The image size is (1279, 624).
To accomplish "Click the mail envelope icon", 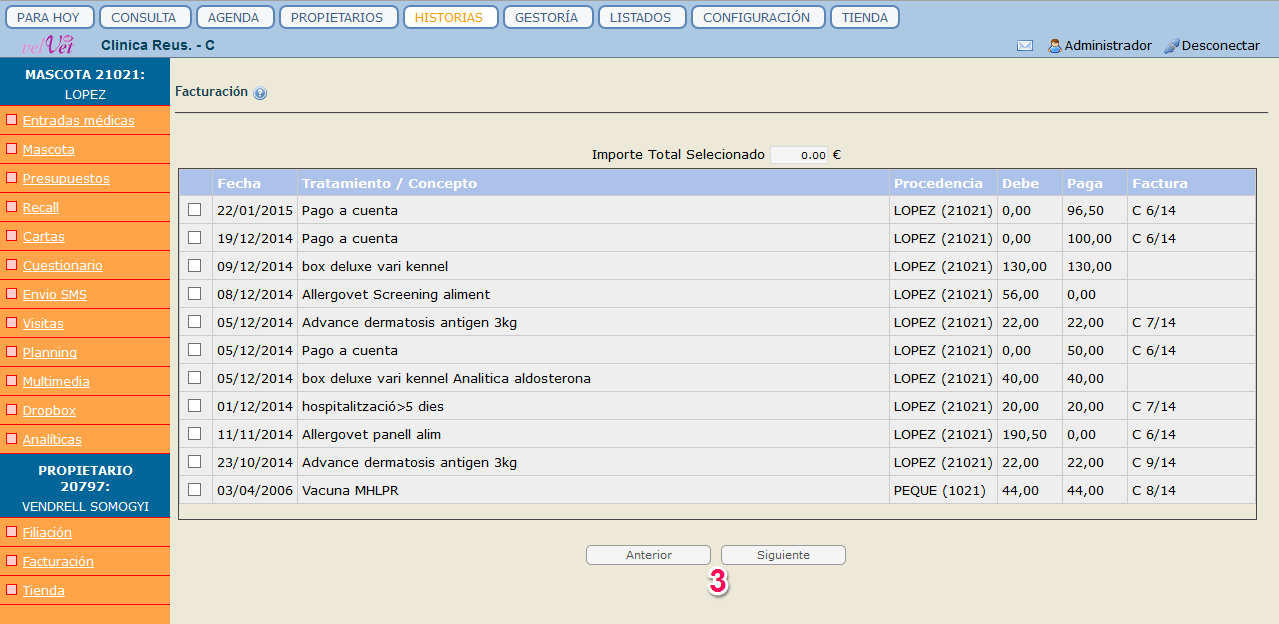I will 1024,46.
